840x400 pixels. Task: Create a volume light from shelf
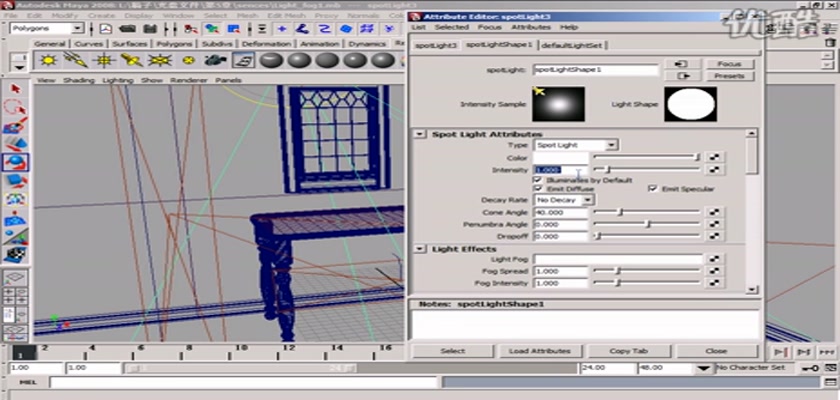pos(188,60)
